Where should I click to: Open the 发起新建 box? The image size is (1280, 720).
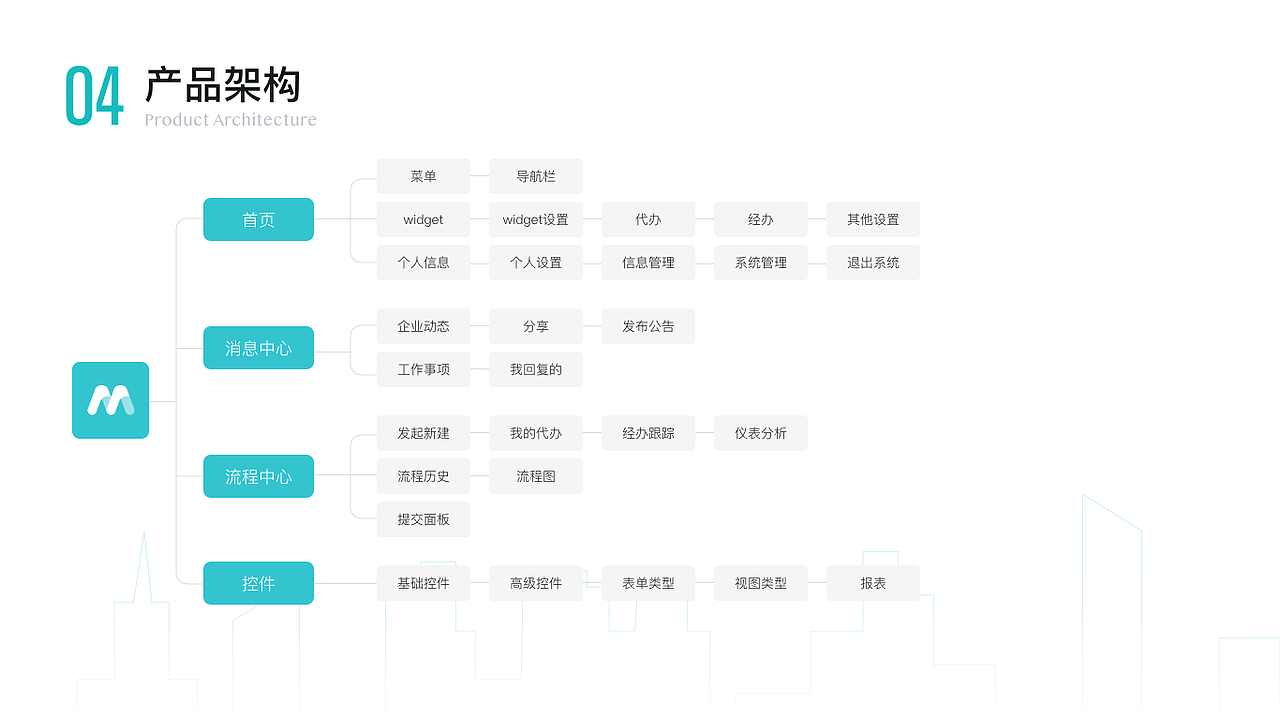(423, 433)
